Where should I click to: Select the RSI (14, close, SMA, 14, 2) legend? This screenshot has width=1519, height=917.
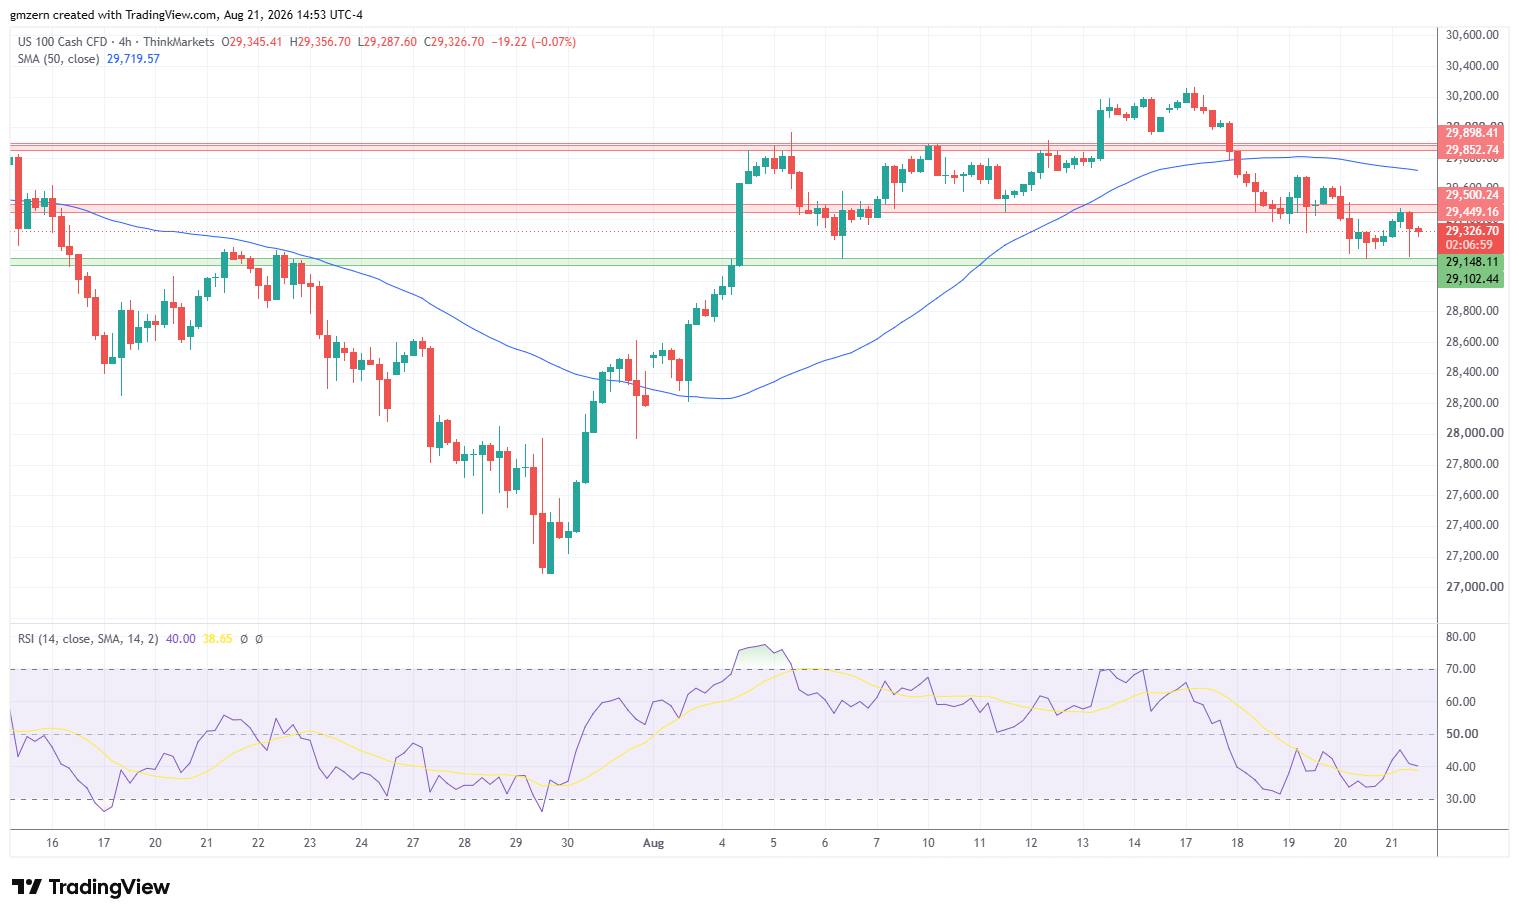click(x=88, y=639)
